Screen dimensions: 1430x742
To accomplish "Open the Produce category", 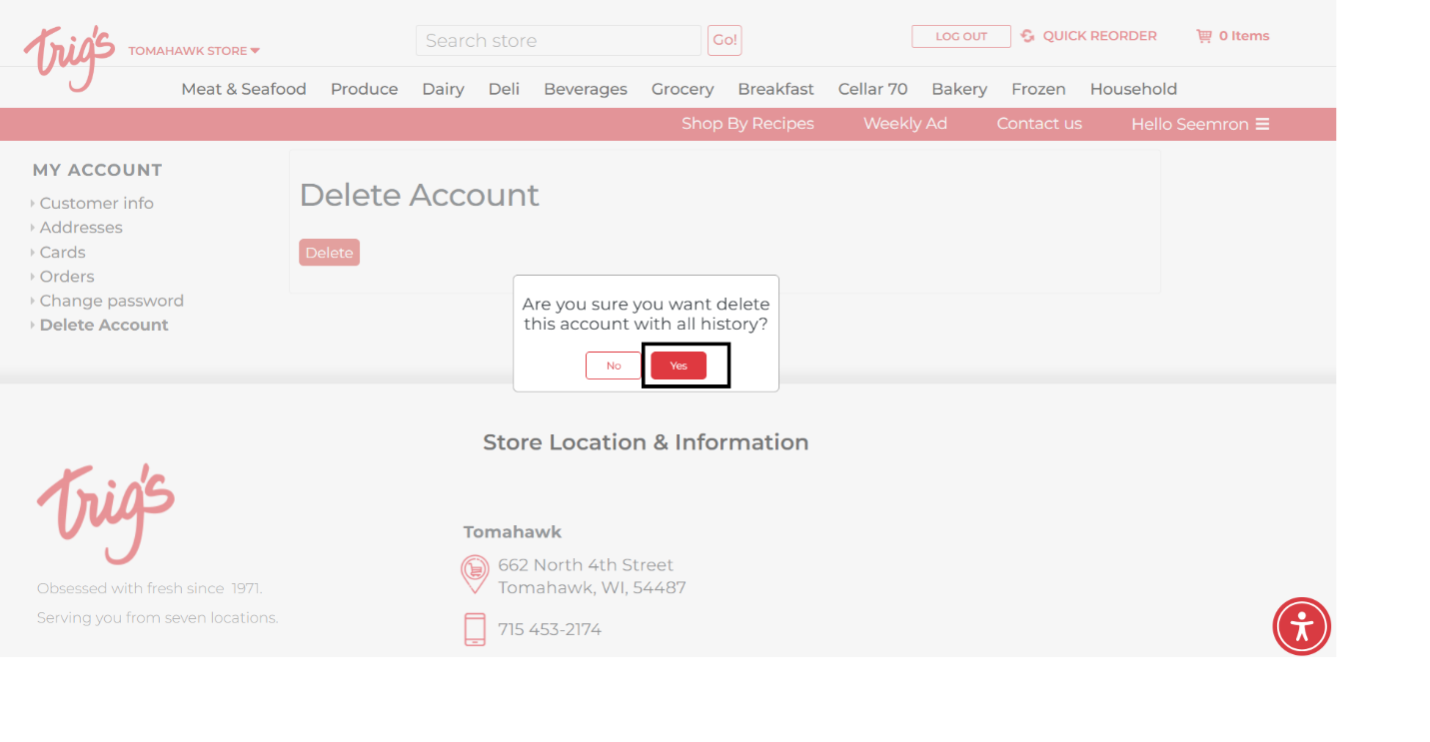I will pyautogui.click(x=364, y=89).
